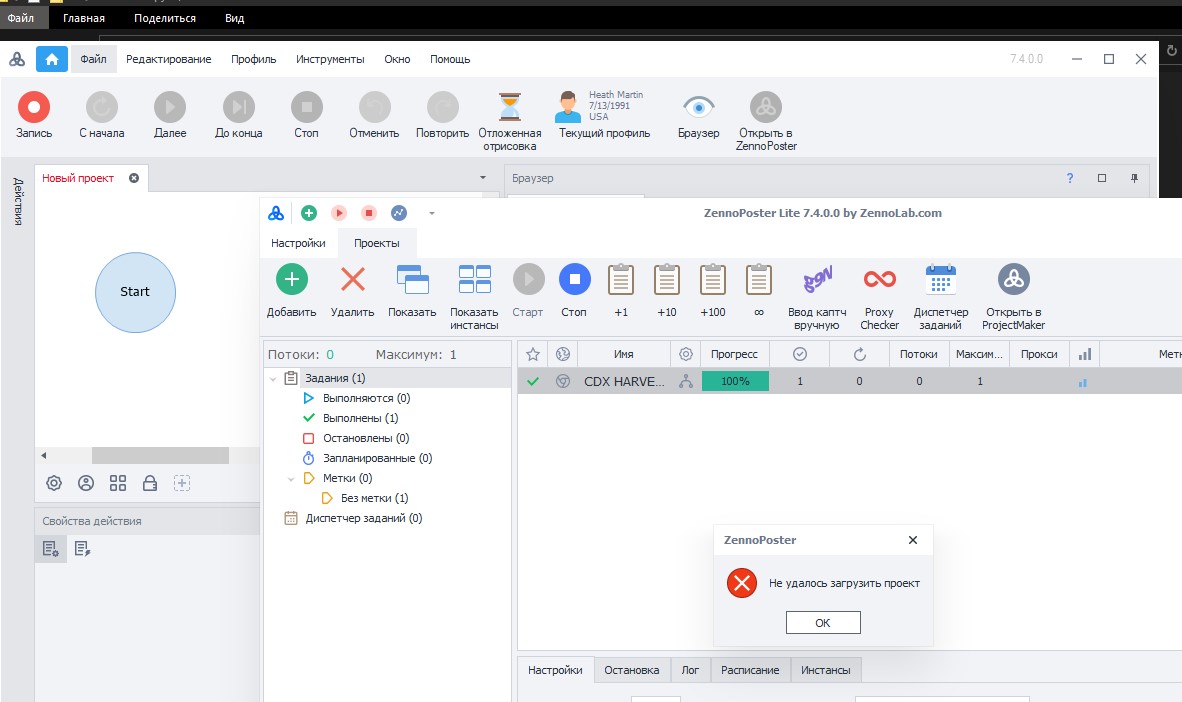Viewport: 1182px width, 702px height.
Task: Click the statistics chart icon in ZennoPoster title bar
Action: [399, 213]
